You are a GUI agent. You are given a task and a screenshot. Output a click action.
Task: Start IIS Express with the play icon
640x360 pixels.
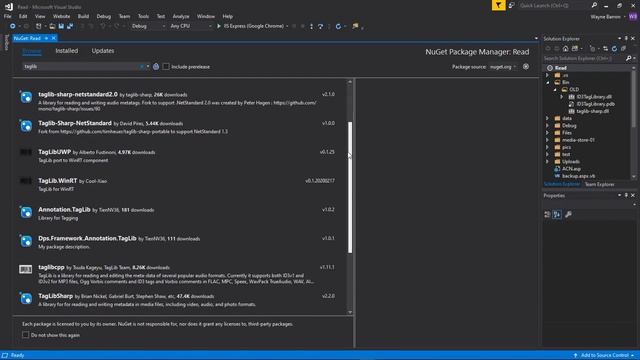[219, 26]
